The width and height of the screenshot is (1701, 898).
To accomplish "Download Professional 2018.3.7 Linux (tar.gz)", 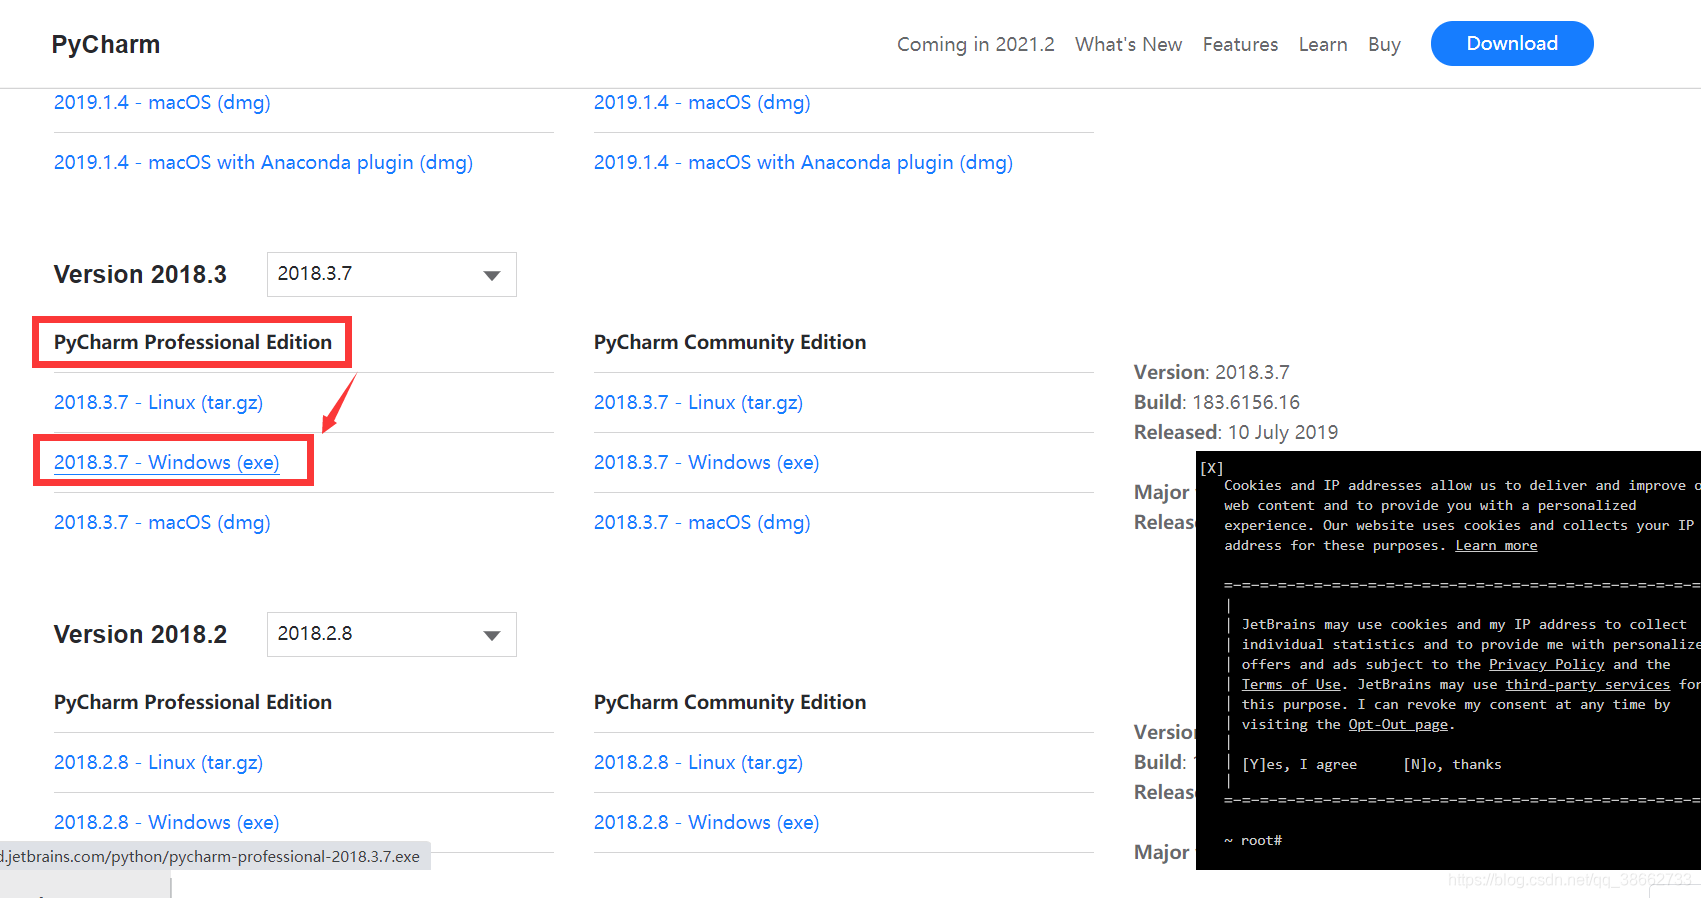I will click(158, 402).
